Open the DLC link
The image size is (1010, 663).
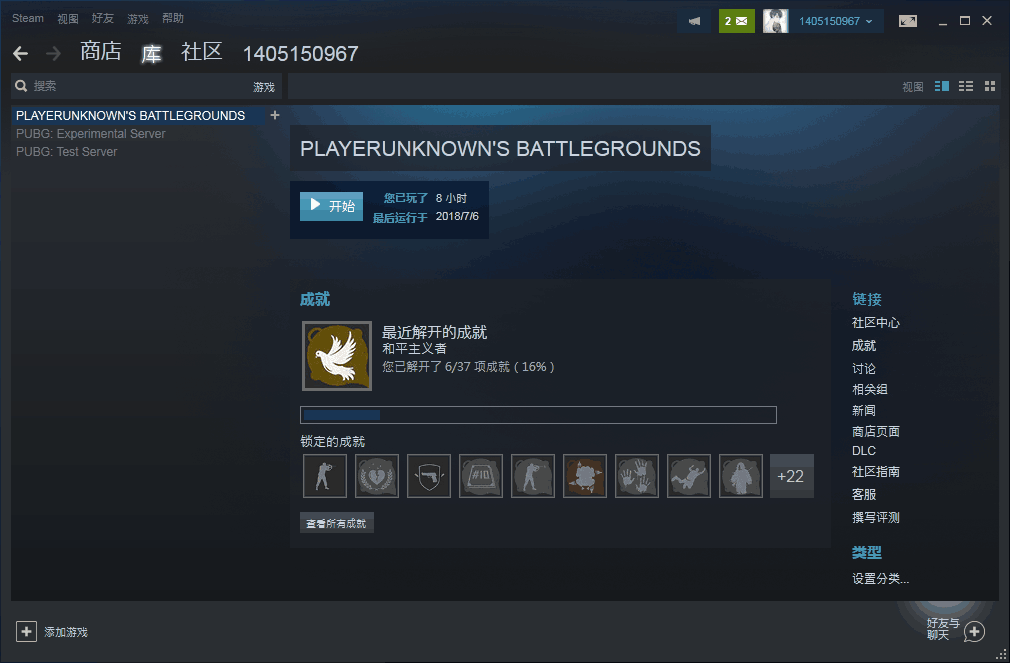864,450
